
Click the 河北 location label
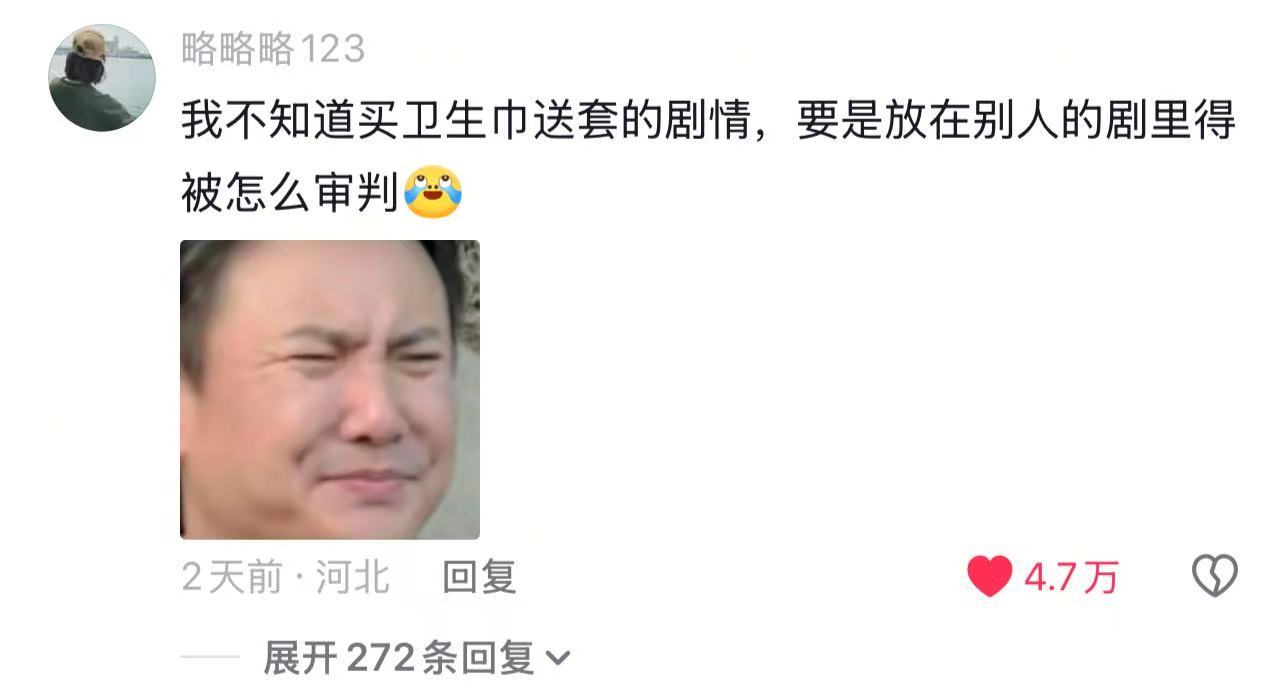[x=353, y=577]
